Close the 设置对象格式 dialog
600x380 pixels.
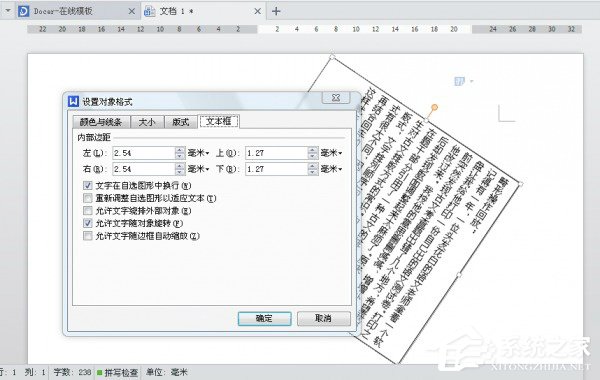coord(336,98)
